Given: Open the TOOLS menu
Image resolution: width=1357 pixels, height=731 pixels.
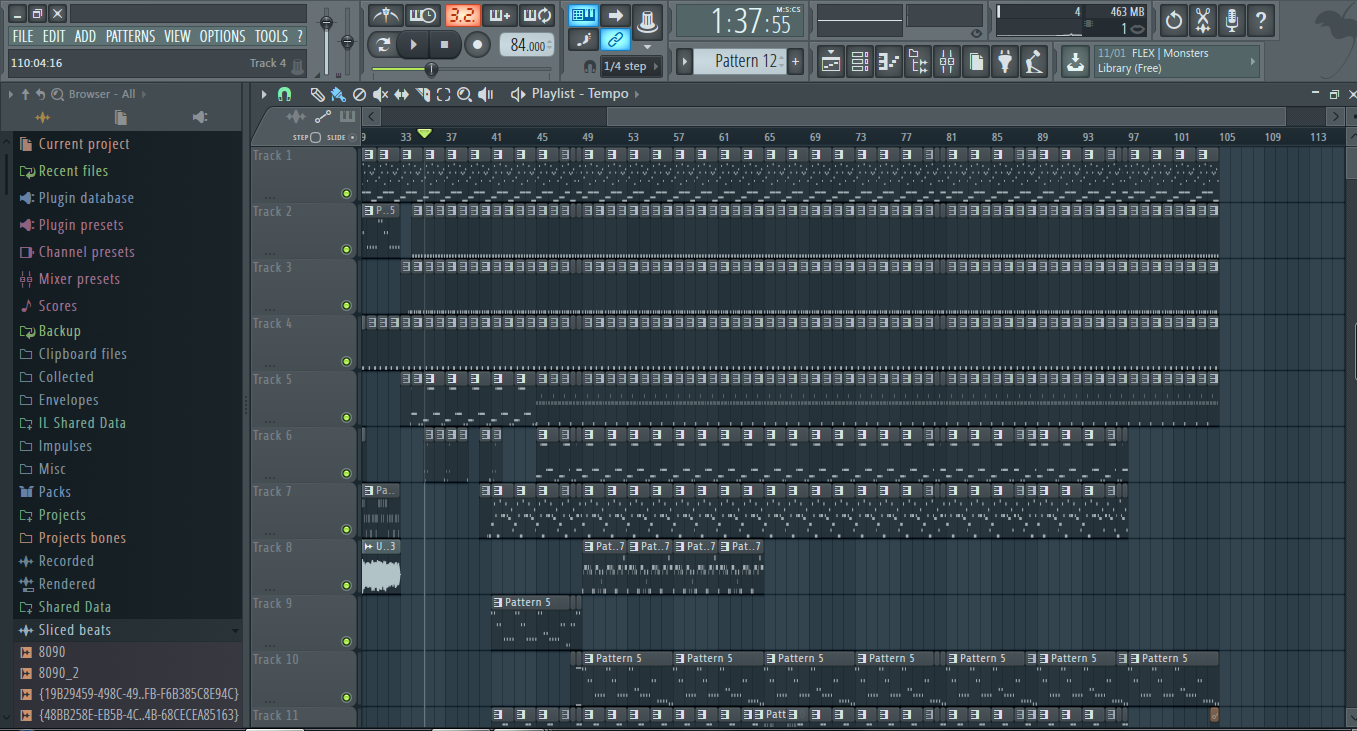Looking at the screenshot, I should (x=271, y=36).
